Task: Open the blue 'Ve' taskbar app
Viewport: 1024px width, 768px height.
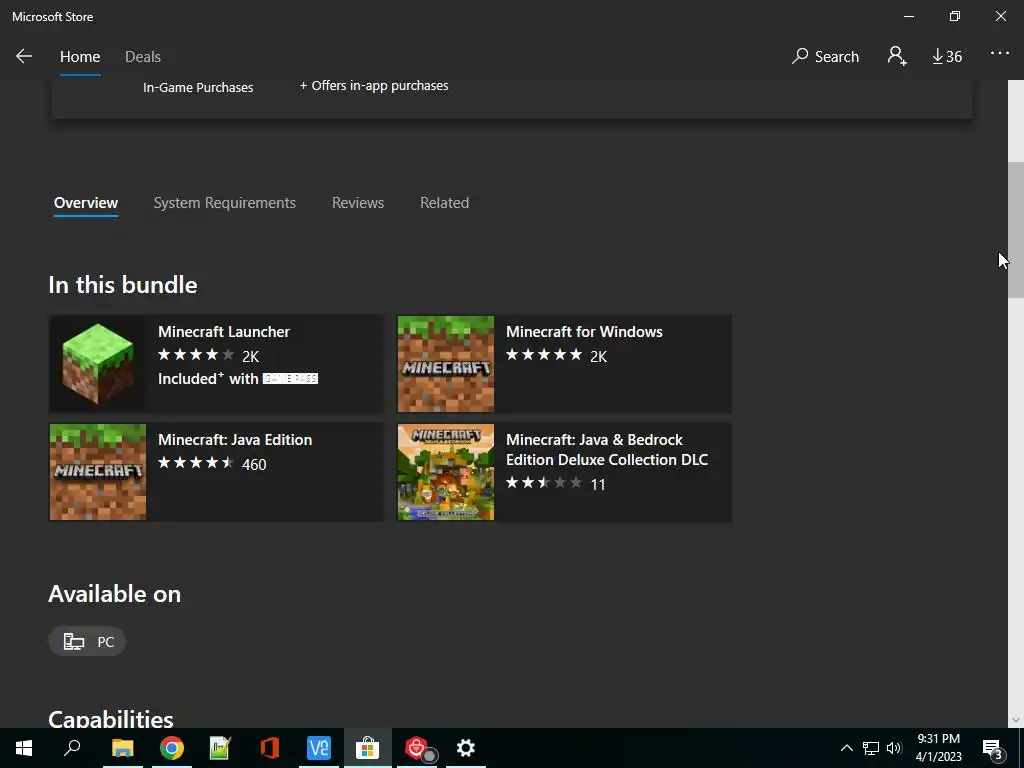Action: (x=319, y=748)
